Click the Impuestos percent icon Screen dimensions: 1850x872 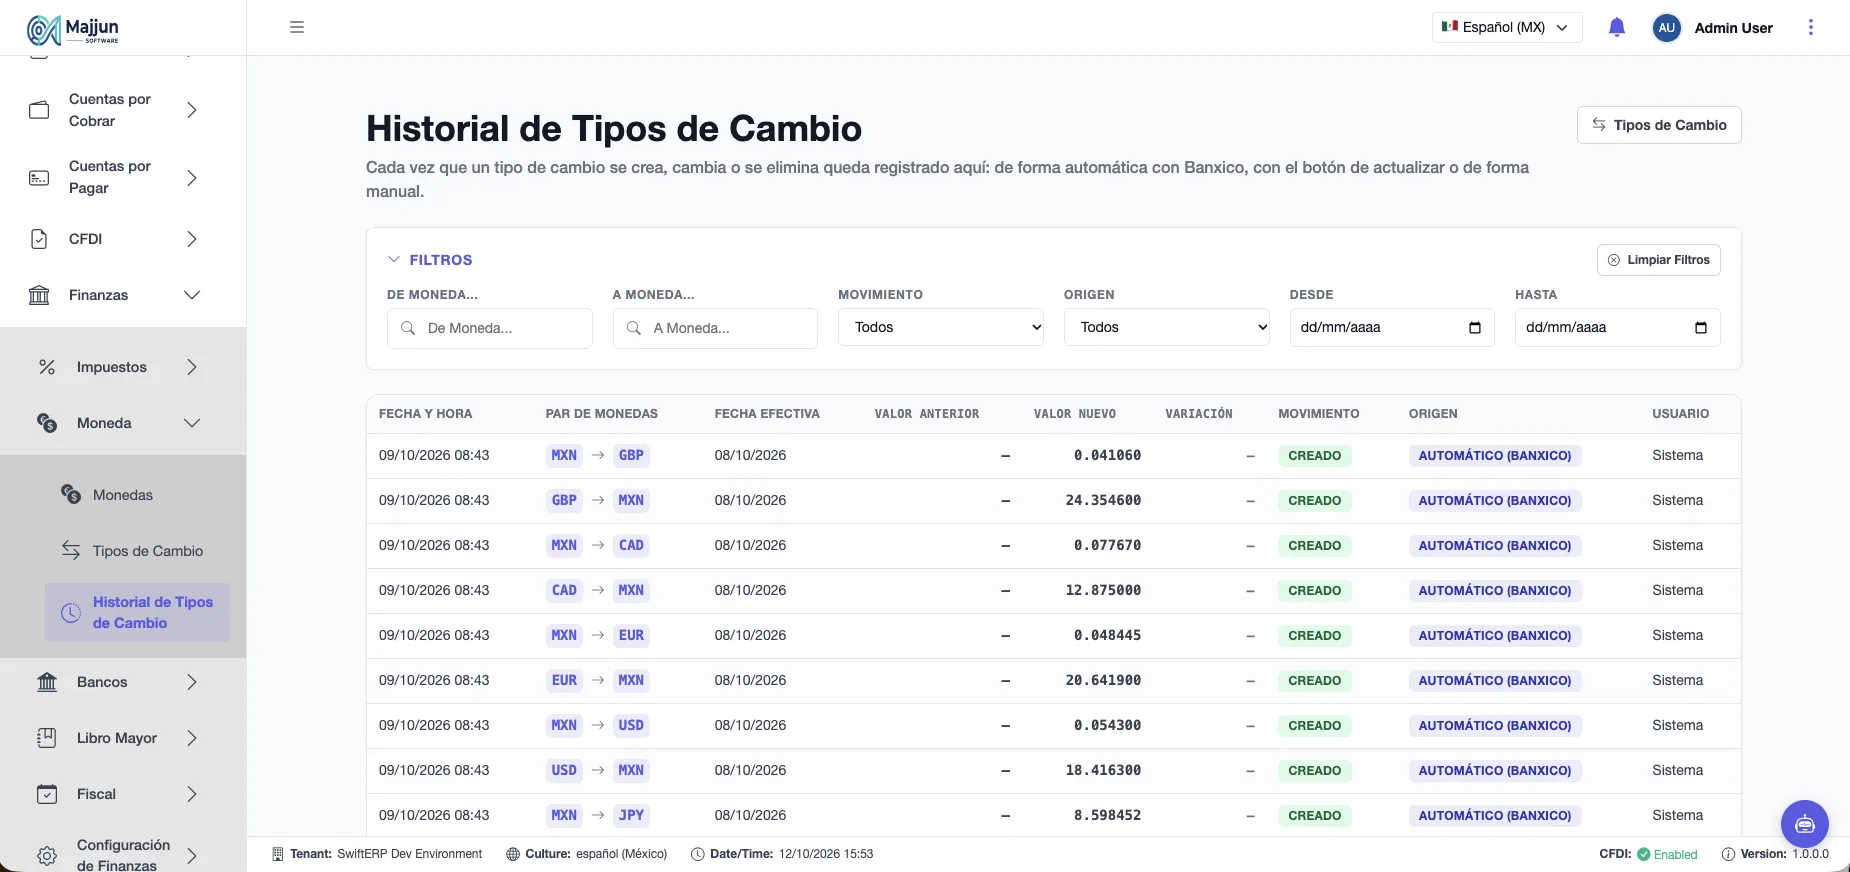point(47,367)
